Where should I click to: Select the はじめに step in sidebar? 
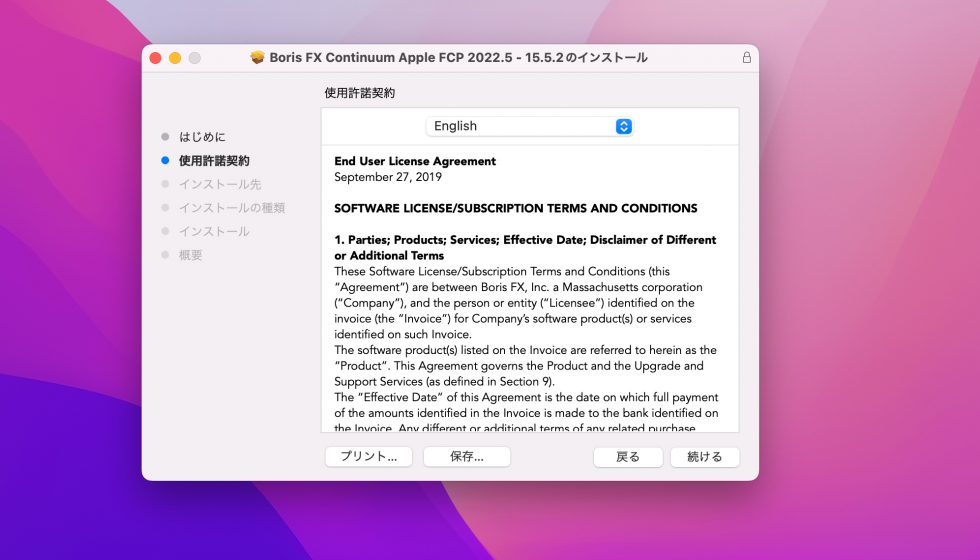pyautogui.click(x=202, y=137)
